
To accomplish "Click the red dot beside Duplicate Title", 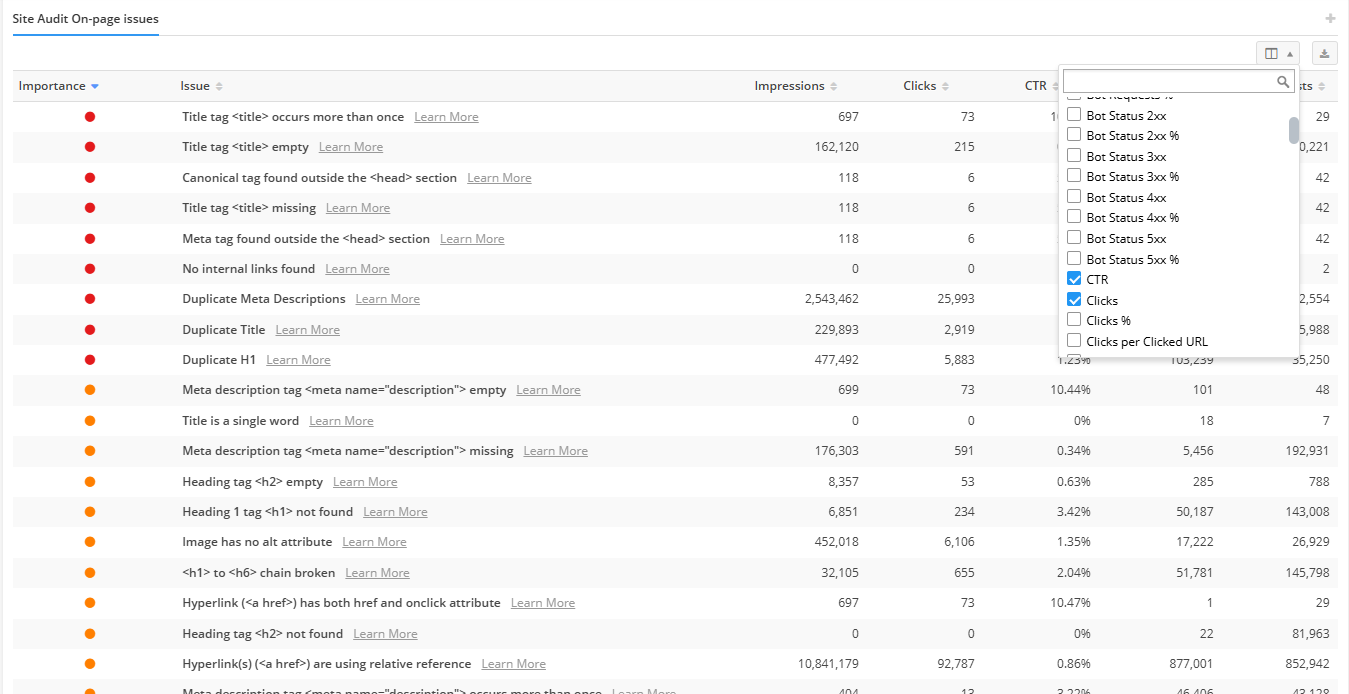I will pos(90,330).
